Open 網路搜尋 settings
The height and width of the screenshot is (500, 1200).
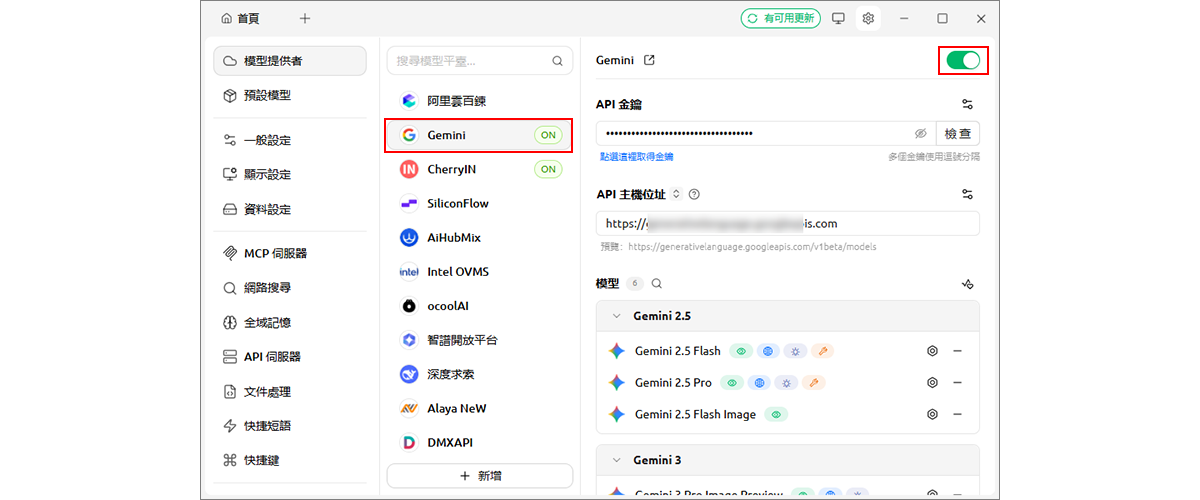pyautogui.click(x=290, y=288)
